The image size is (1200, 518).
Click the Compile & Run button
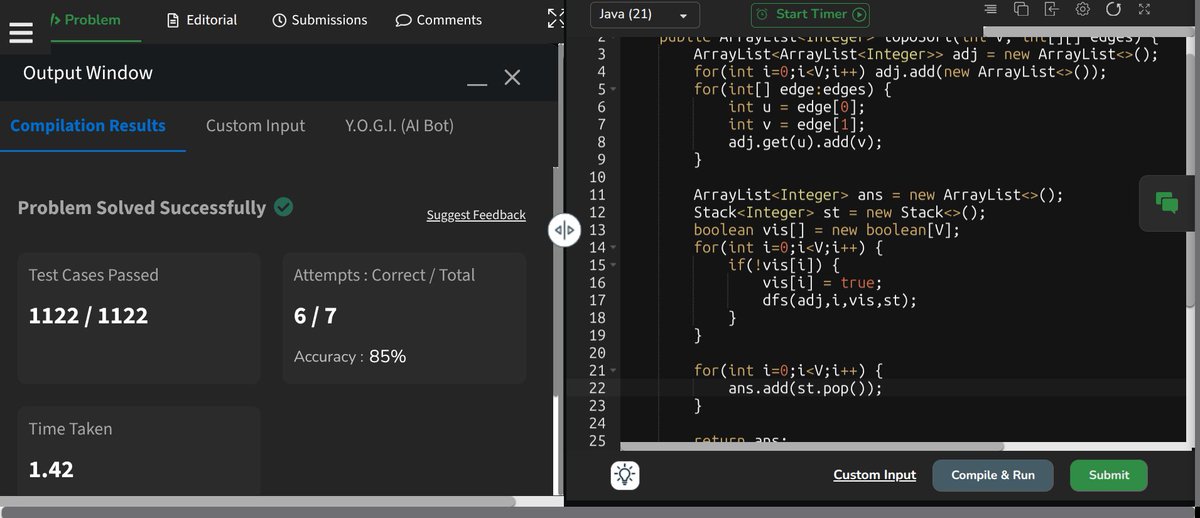coord(993,475)
